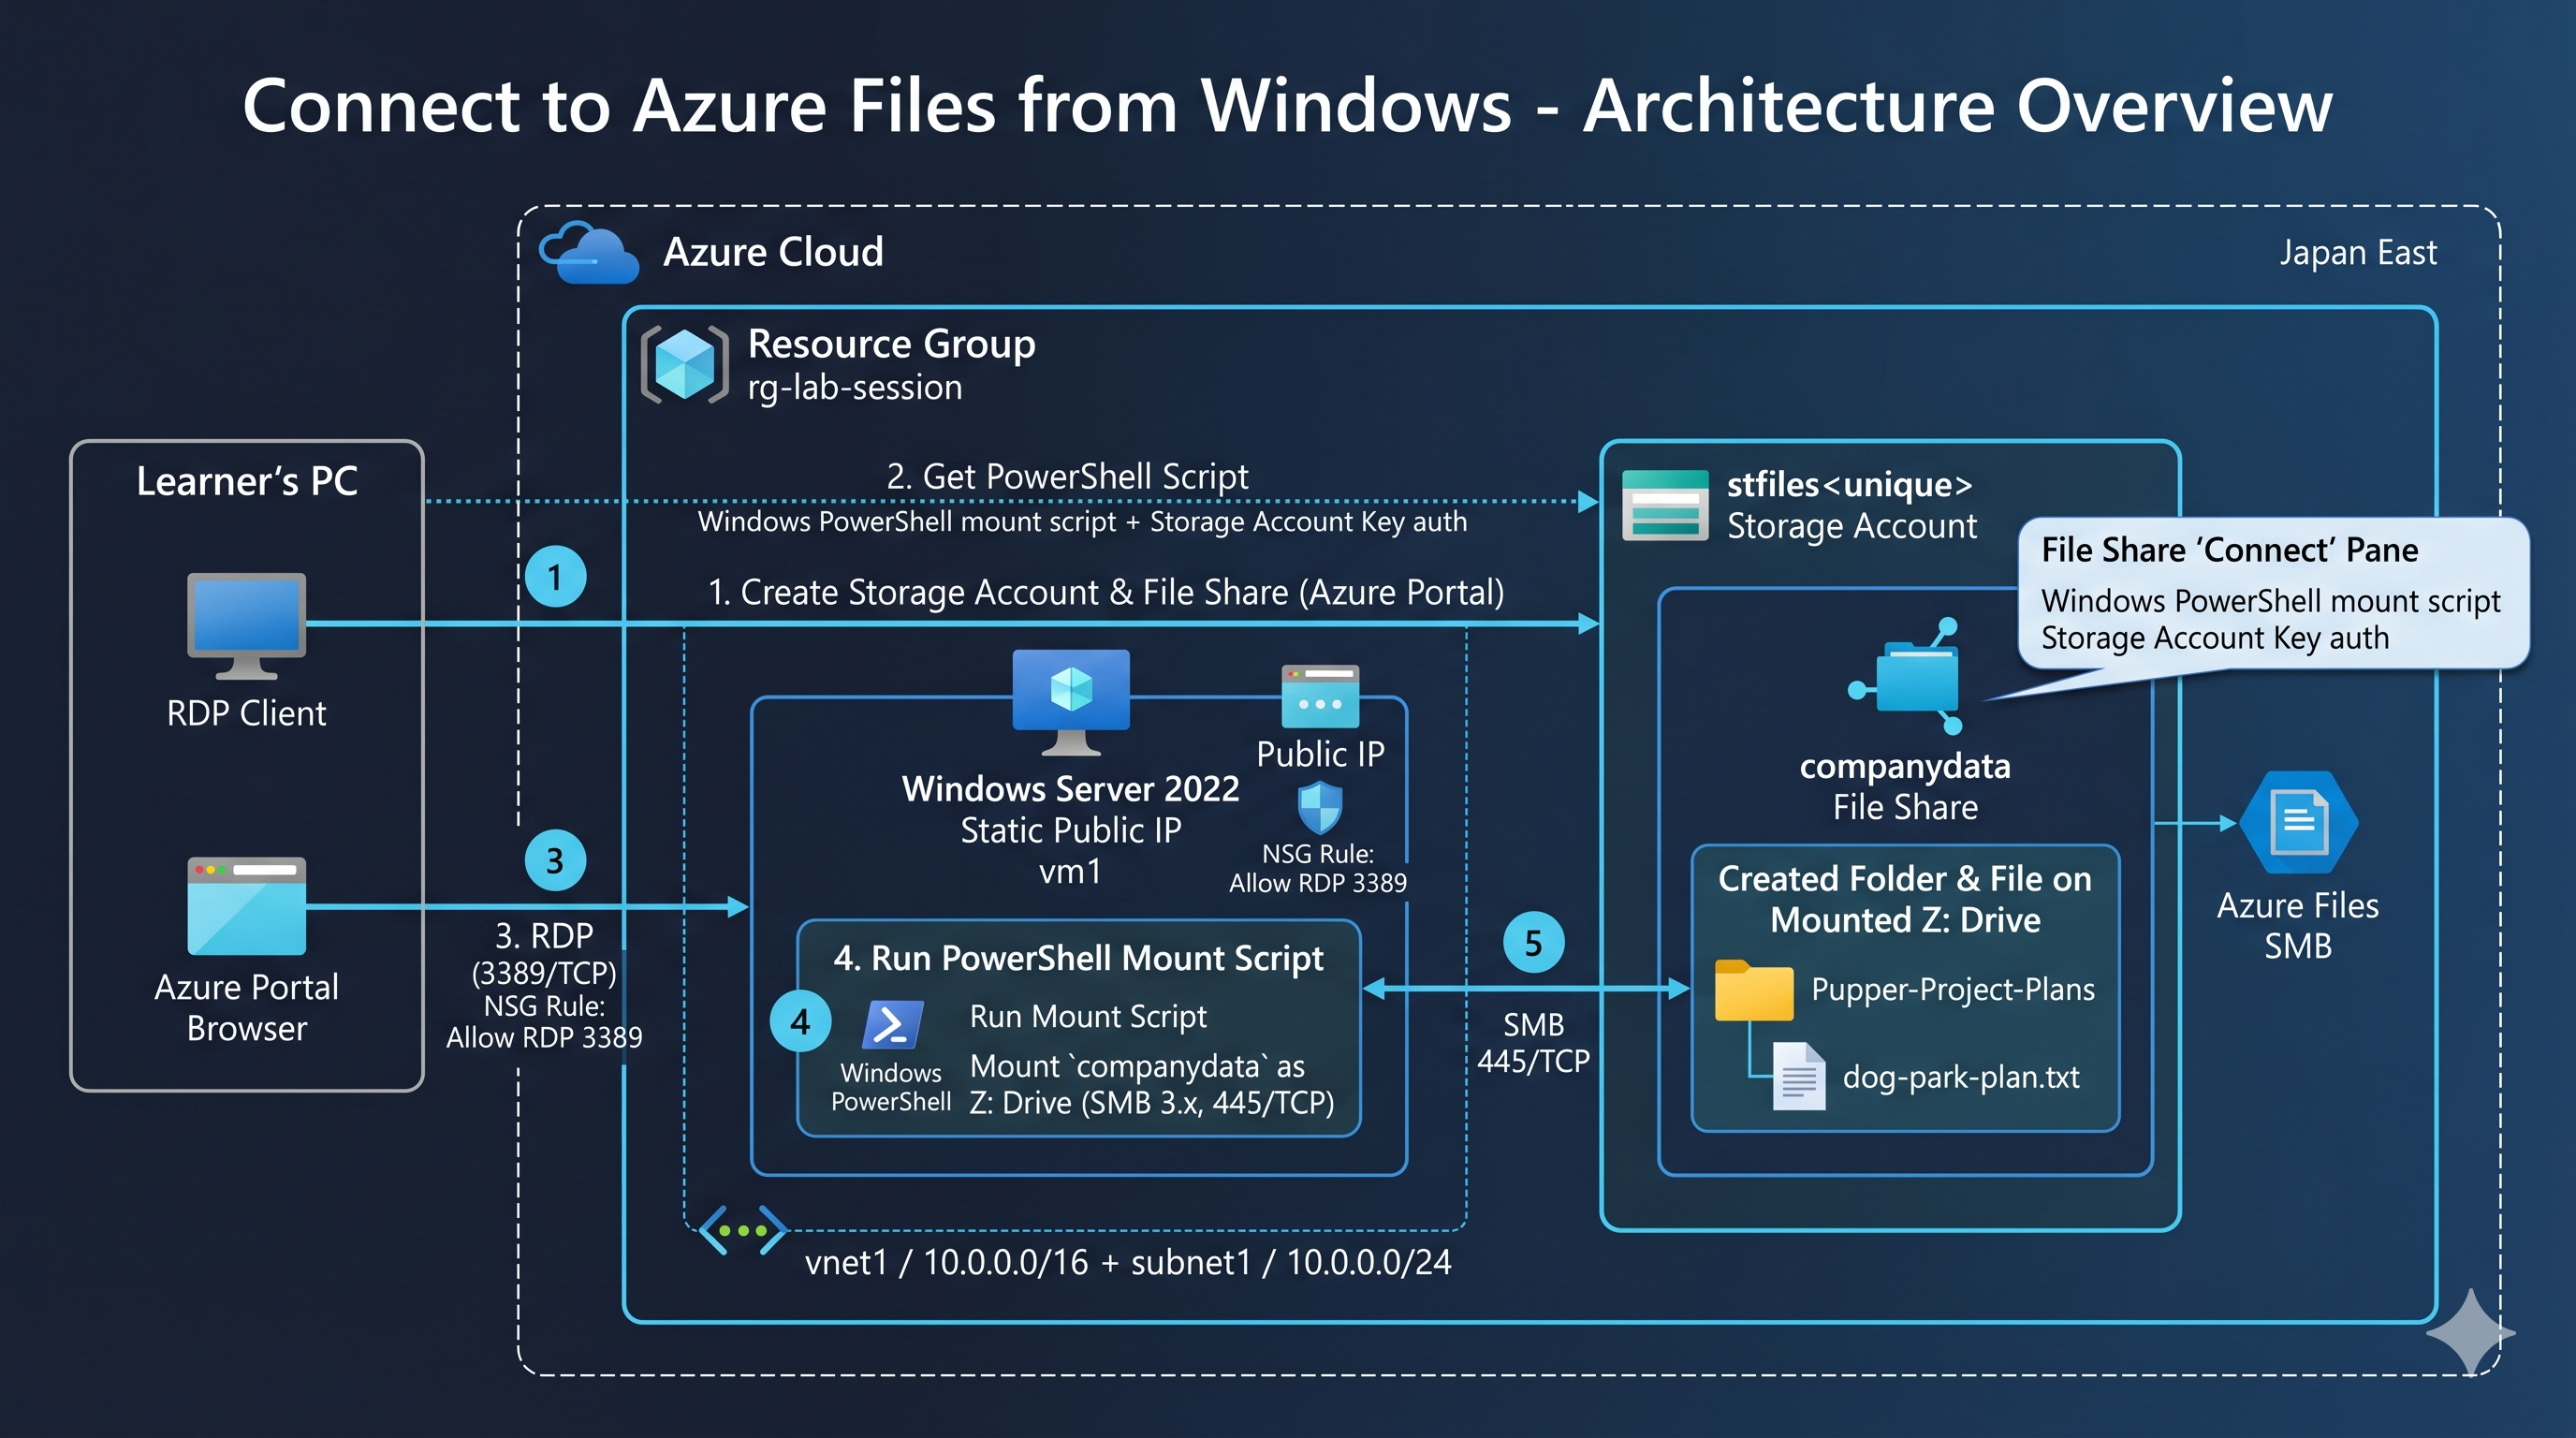The width and height of the screenshot is (2576, 1438).
Task: Click the vnet1 / subnet1 address range text
Action: (x=1128, y=1262)
